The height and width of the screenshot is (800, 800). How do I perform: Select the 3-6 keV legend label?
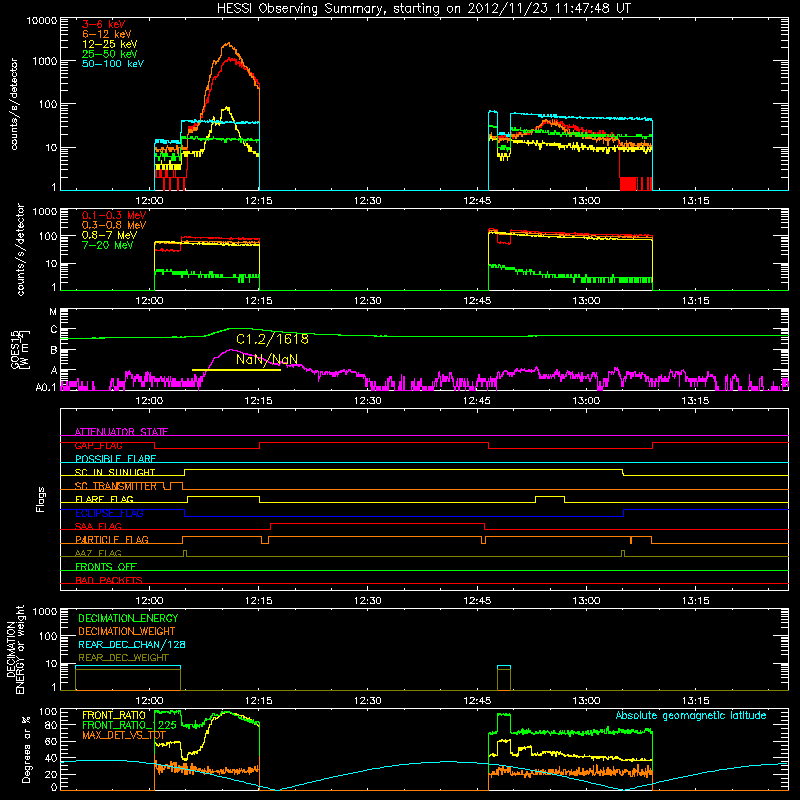point(103,24)
